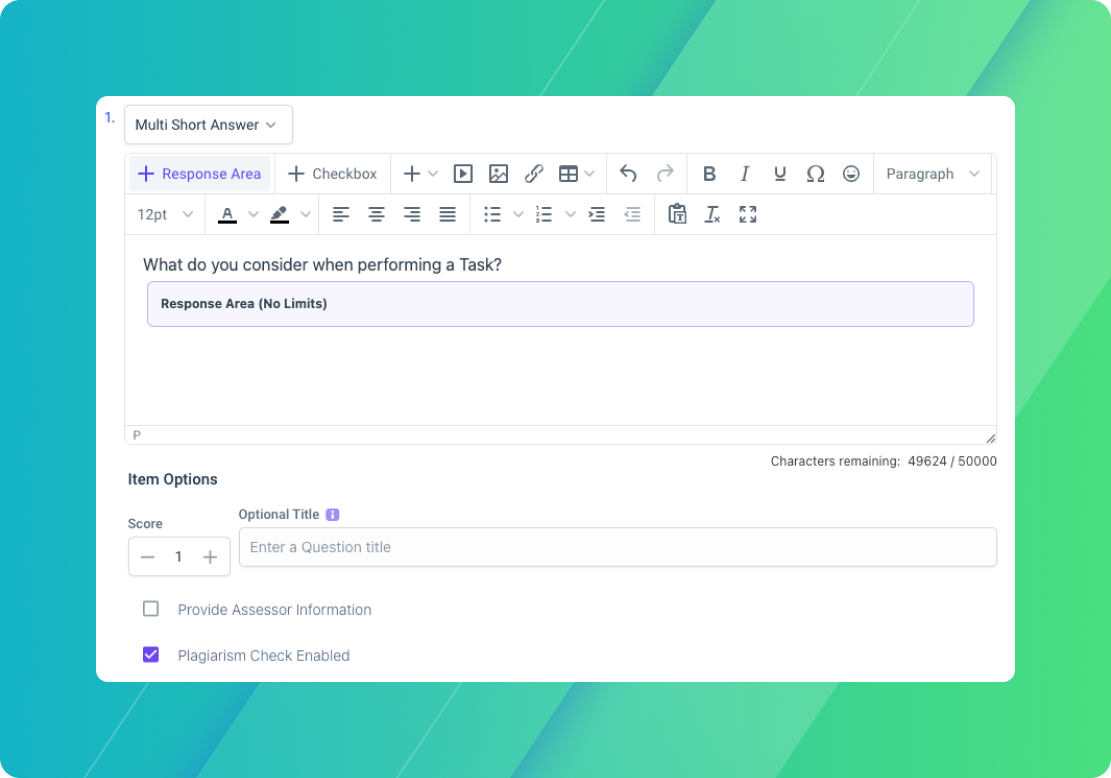Open the Paragraph style dropdown
Screen dimensions: 1111x778
click(x=931, y=173)
